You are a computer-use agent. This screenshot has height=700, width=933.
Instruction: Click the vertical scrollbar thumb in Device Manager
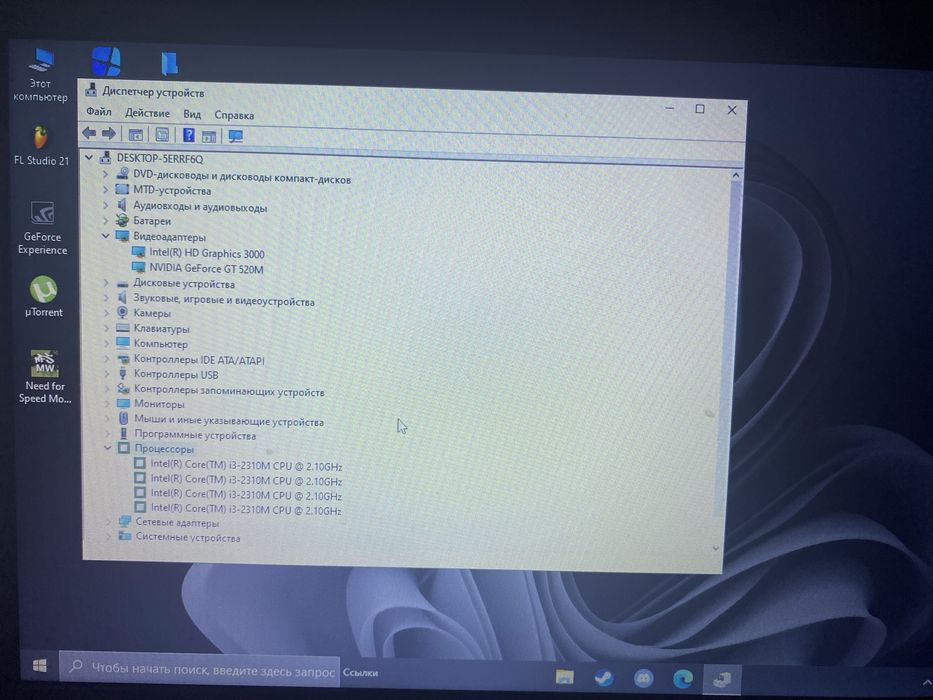pos(728,348)
